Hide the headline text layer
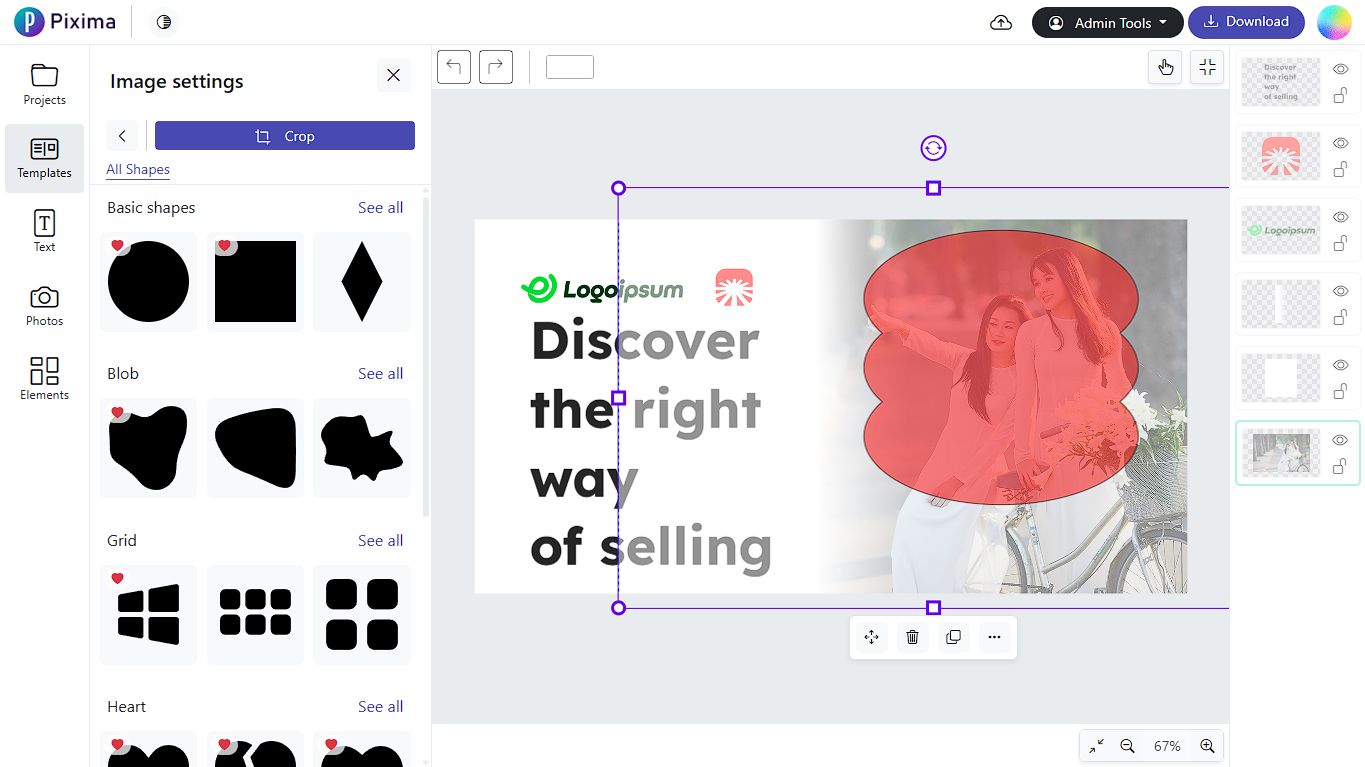Screen dimensions: 1365x767 (x=1341, y=69)
